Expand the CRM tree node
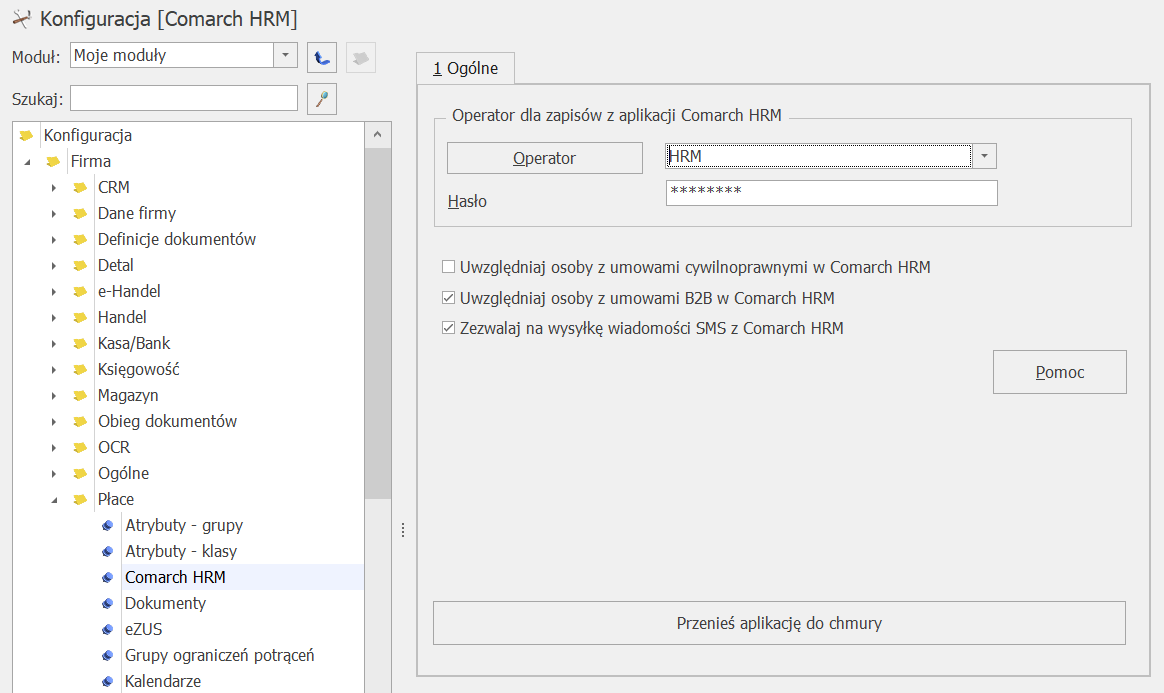This screenshot has height=693, width=1164. pos(53,188)
